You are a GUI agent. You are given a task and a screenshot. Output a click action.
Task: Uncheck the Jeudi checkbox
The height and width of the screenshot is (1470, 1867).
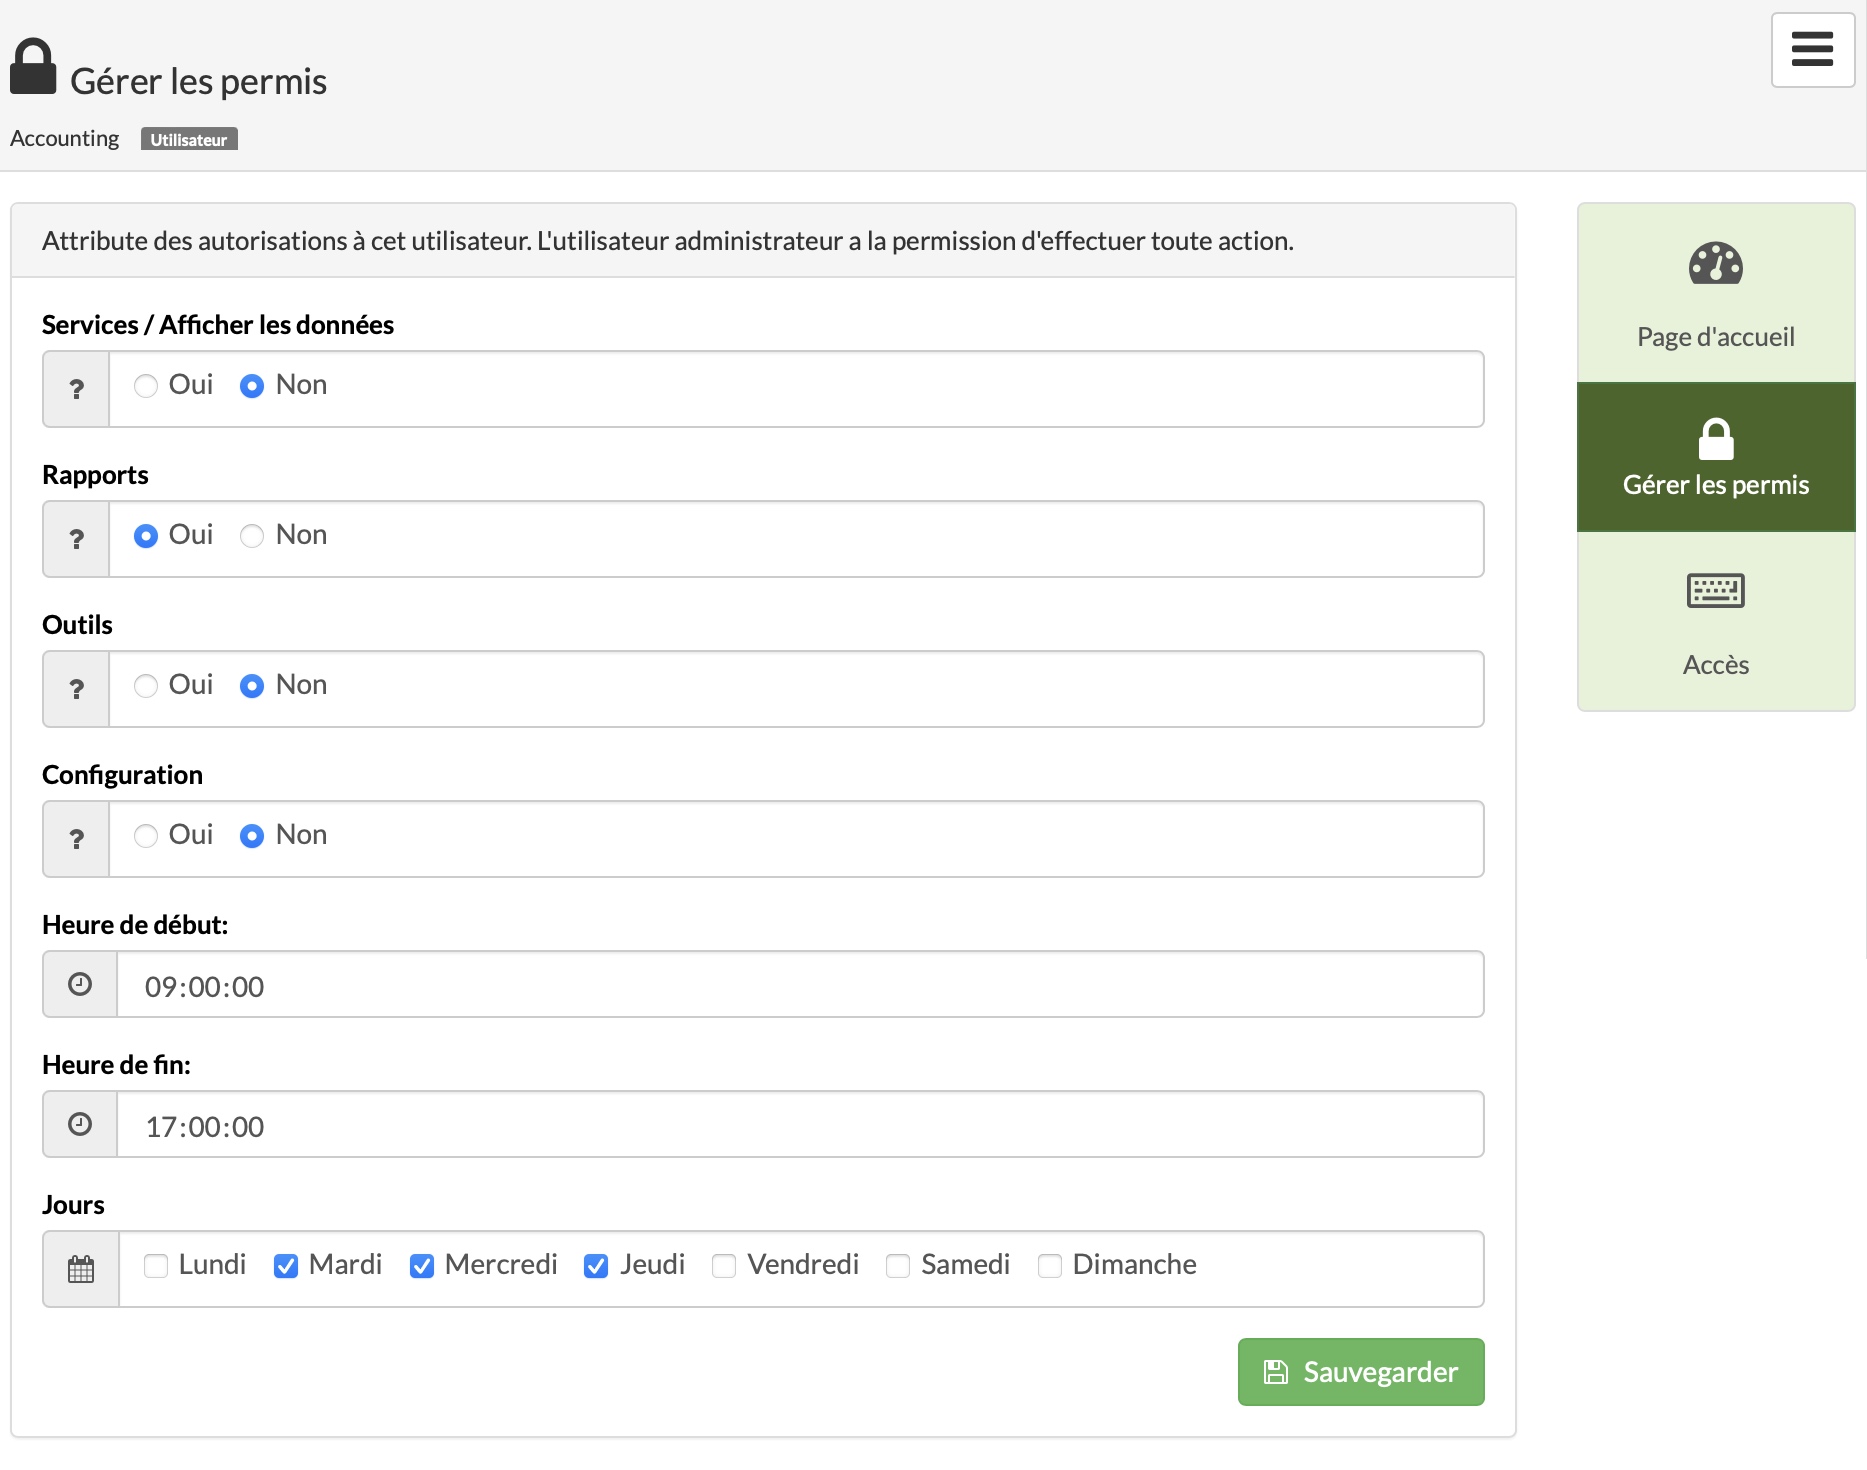coord(596,1266)
